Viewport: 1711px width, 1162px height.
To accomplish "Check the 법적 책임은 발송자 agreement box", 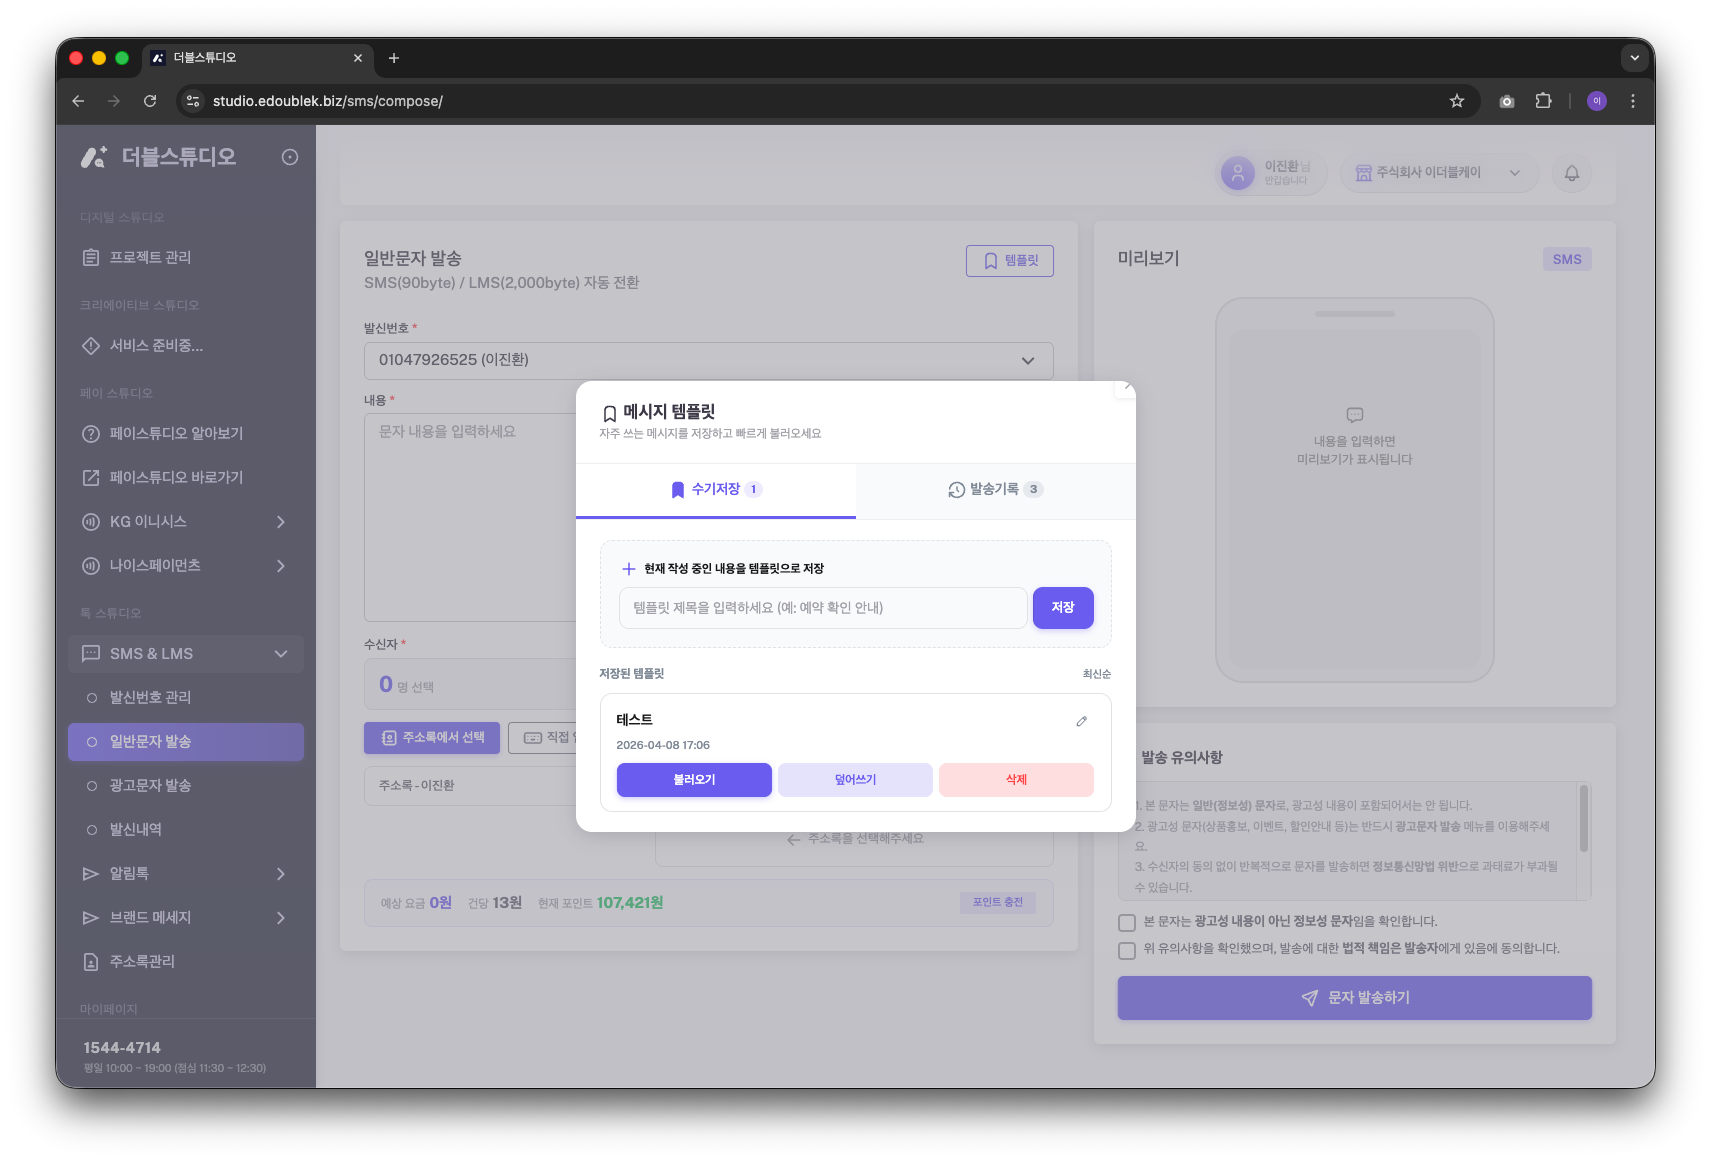I will pyautogui.click(x=1127, y=951).
